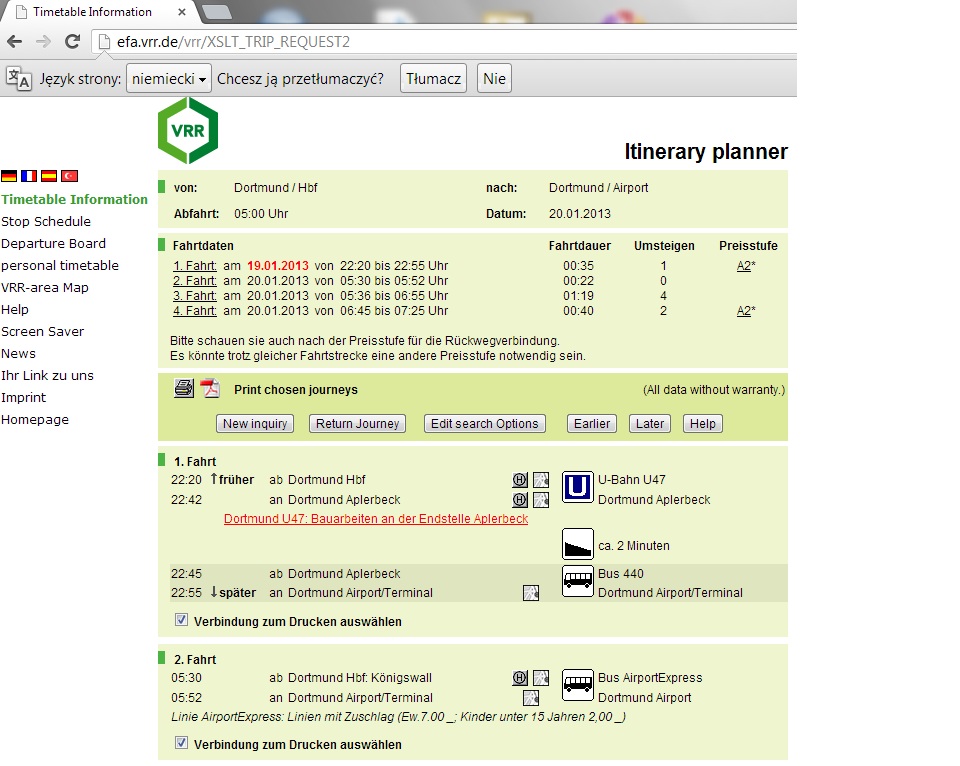Open the 2. Fahrt link
The height and width of the screenshot is (766, 960).
point(195,280)
